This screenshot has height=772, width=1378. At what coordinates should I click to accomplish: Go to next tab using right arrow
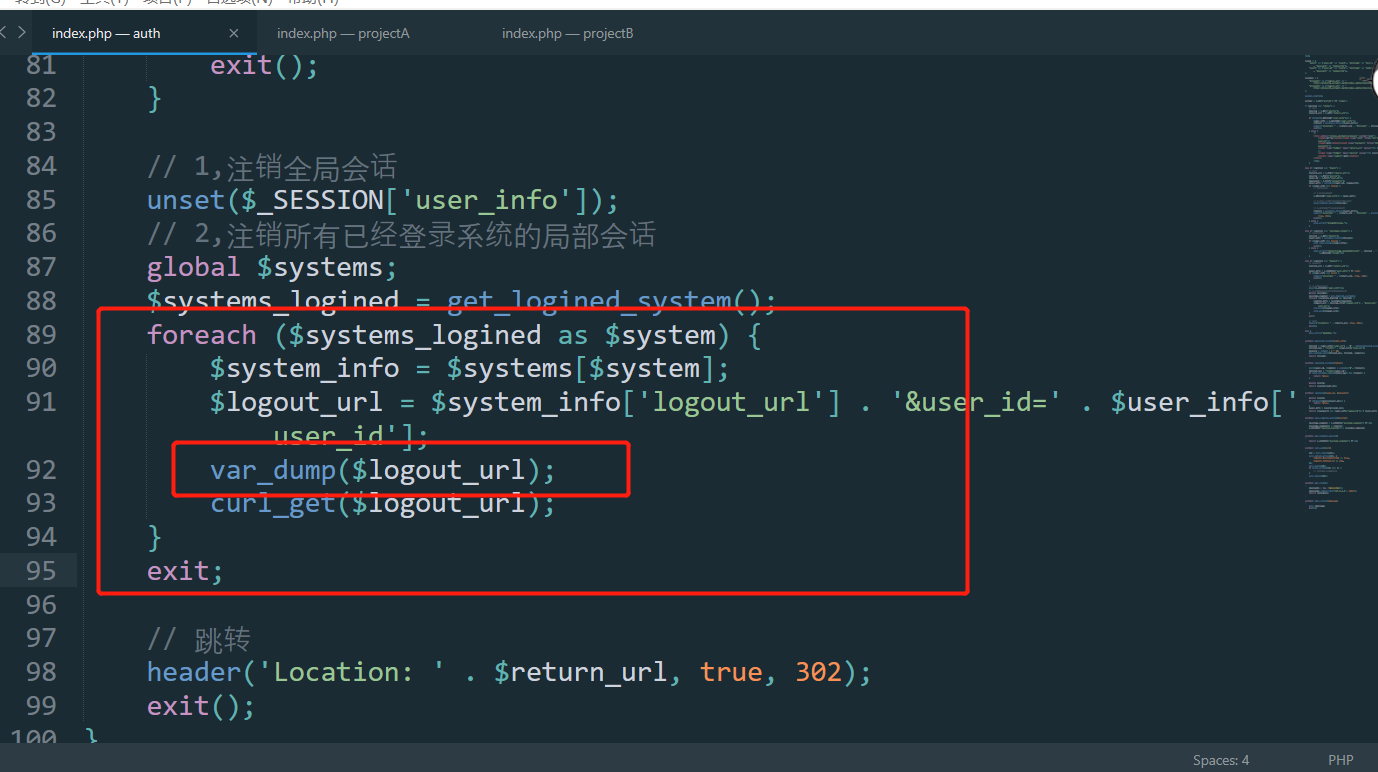[22, 32]
